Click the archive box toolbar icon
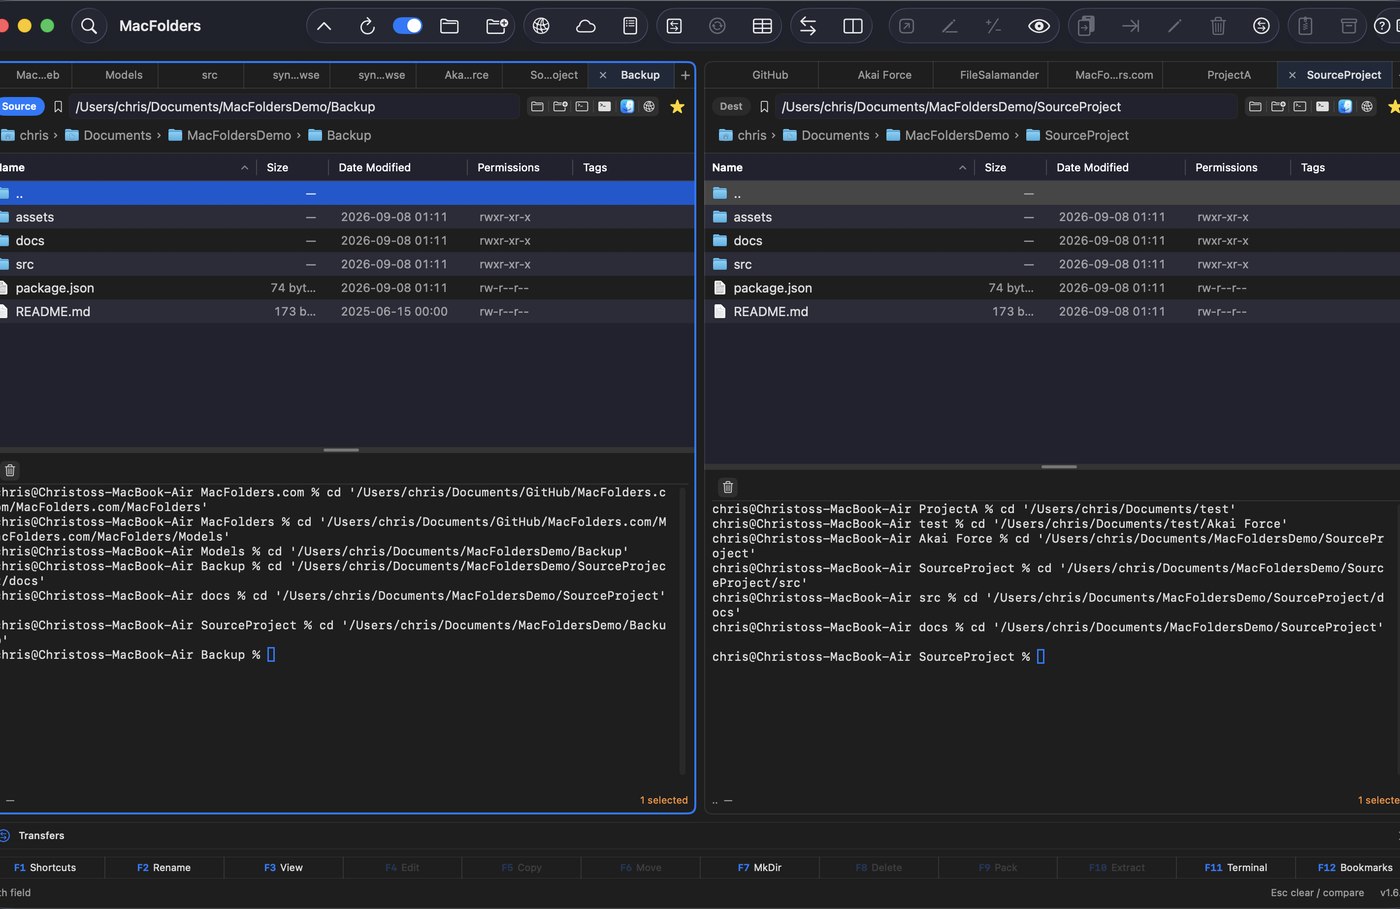Image resolution: width=1400 pixels, height=909 pixels. pos(1349,26)
